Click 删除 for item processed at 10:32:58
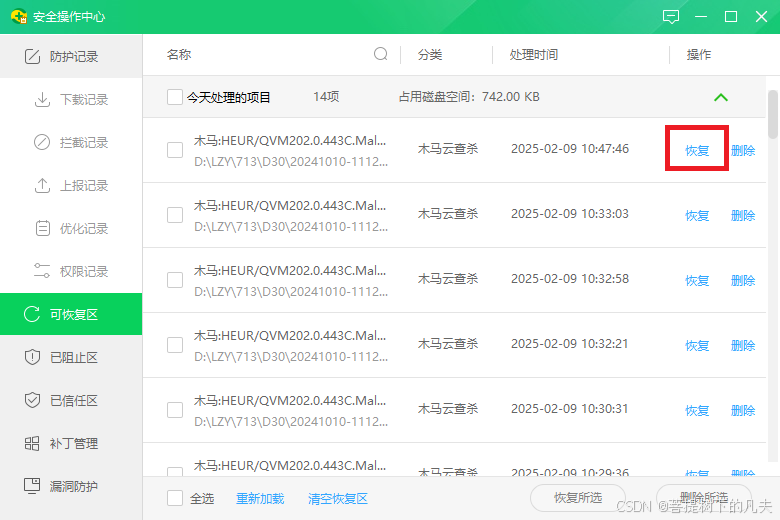Viewport: 780px width, 520px height. 743,281
